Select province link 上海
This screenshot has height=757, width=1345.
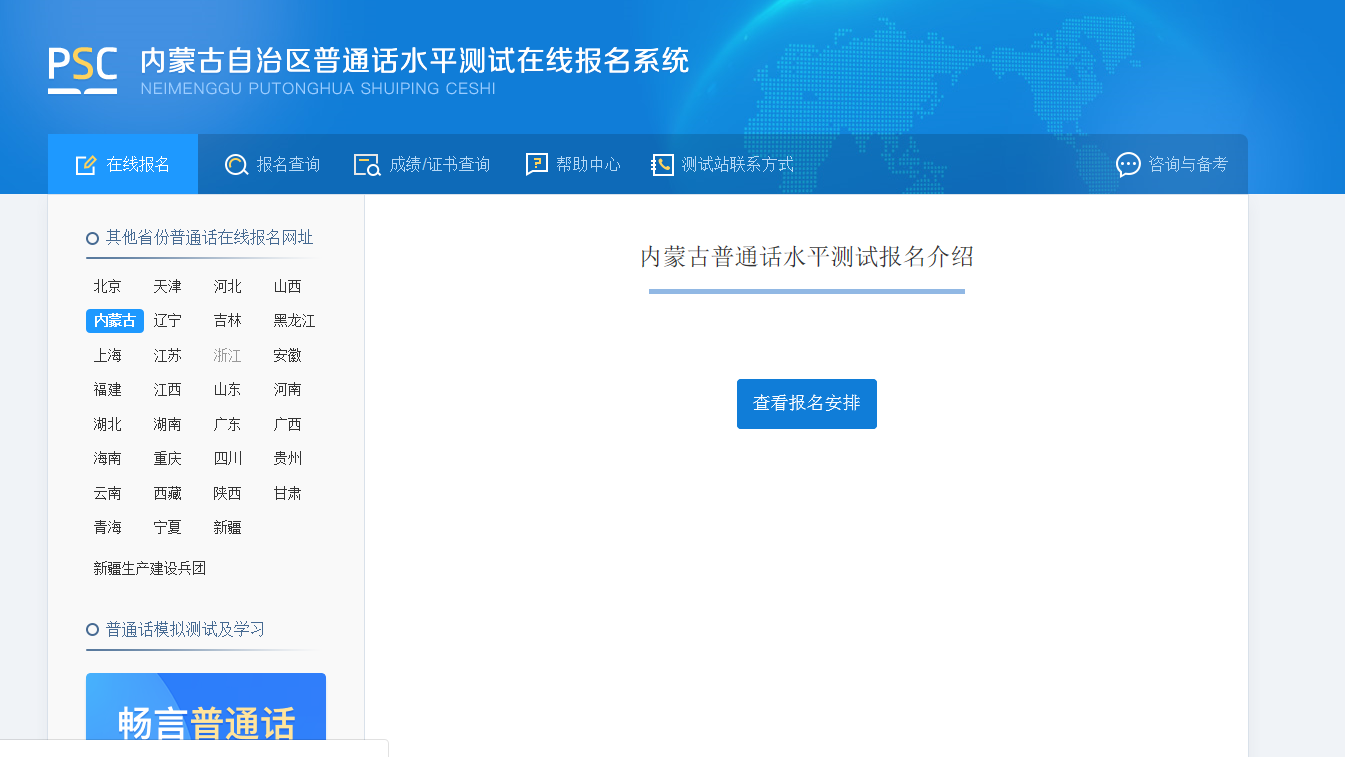pyautogui.click(x=108, y=356)
